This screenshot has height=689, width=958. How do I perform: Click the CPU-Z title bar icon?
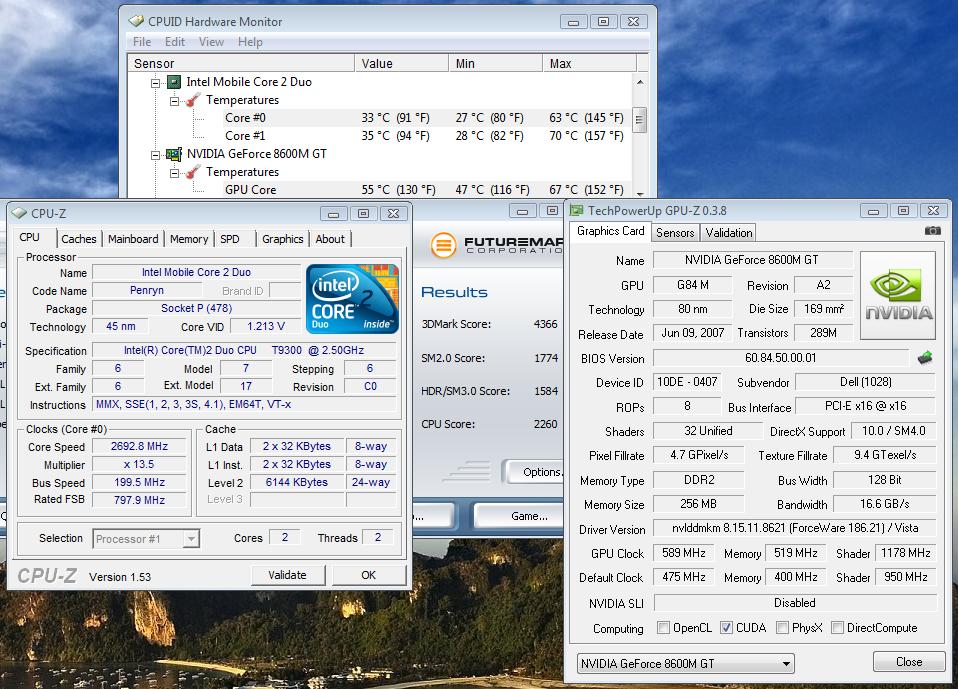20,213
